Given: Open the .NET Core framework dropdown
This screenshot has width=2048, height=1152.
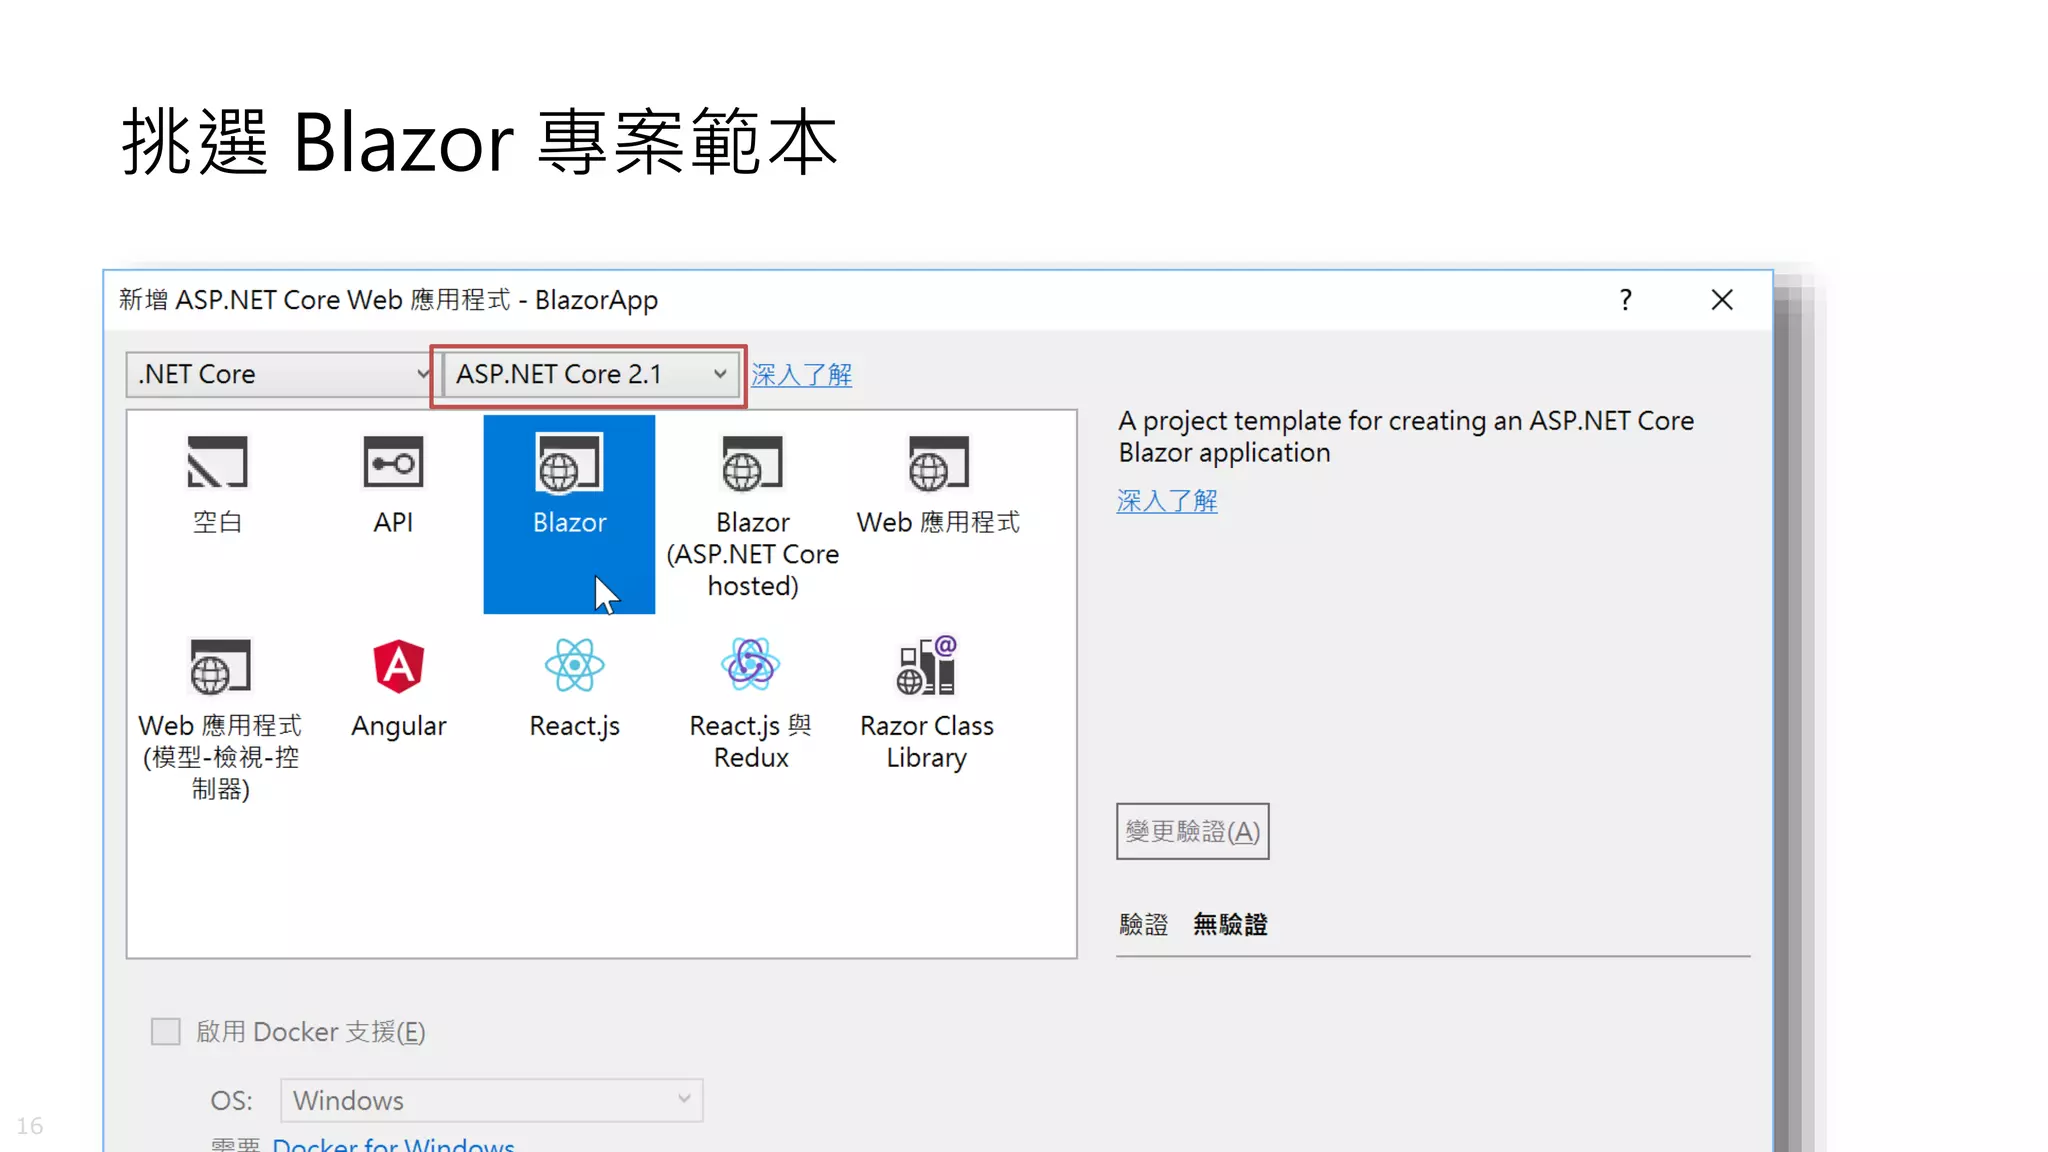Looking at the screenshot, I should click(x=281, y=374).
